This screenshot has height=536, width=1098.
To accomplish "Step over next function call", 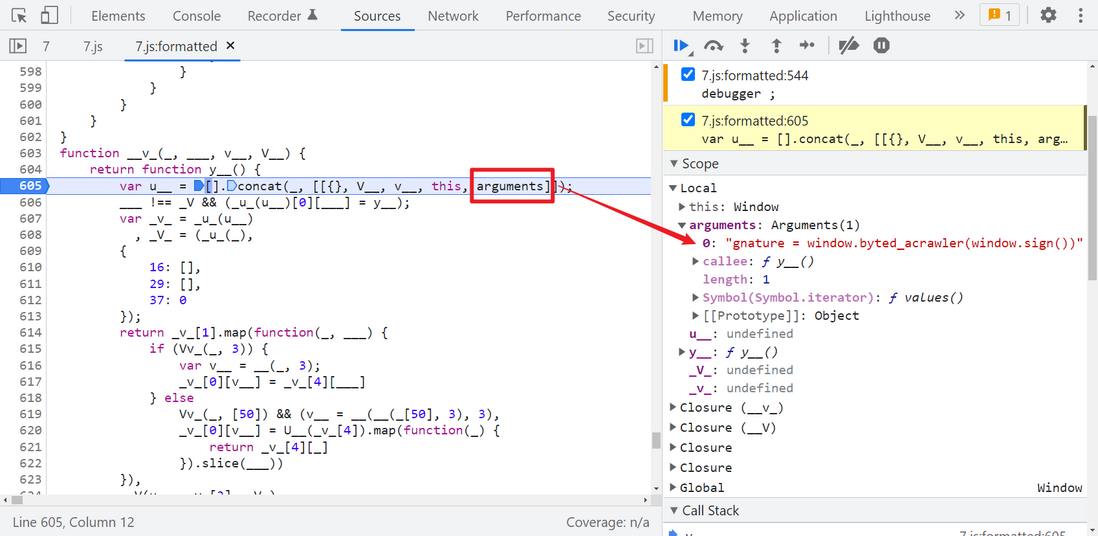I will coord(714,46).
